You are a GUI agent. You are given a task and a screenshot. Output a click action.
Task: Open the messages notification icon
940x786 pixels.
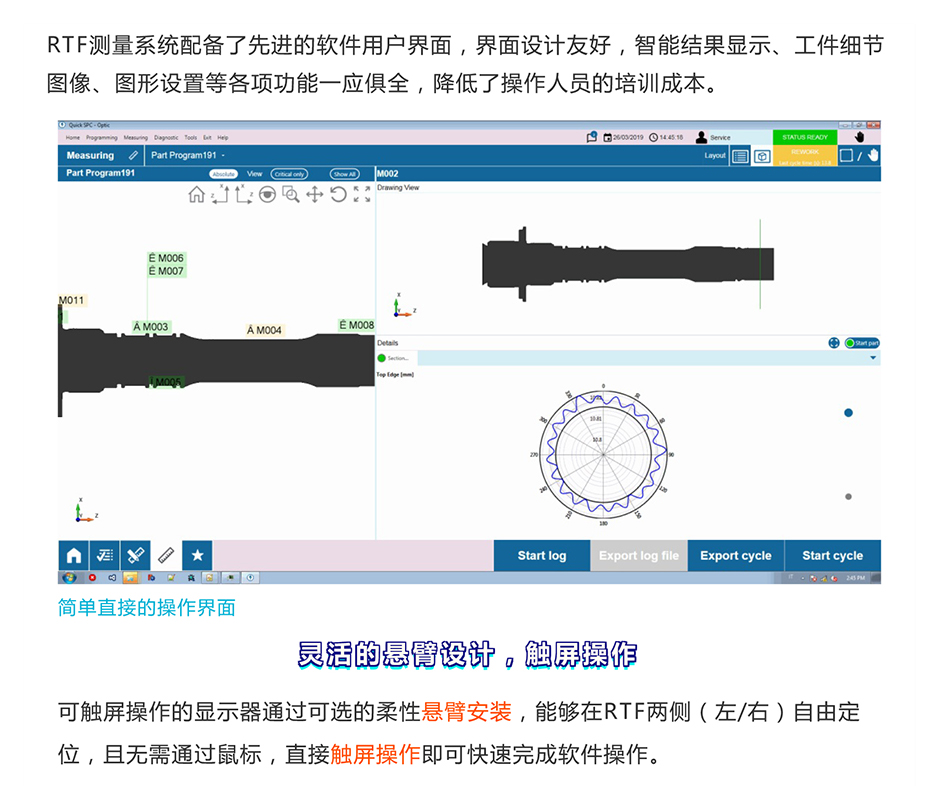coord(592,137)
